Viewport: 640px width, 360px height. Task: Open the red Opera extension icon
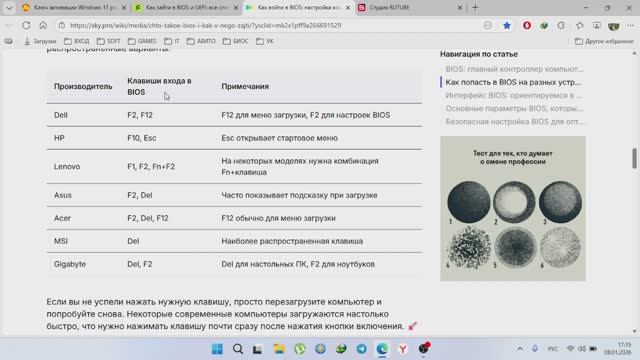point(527,25)
